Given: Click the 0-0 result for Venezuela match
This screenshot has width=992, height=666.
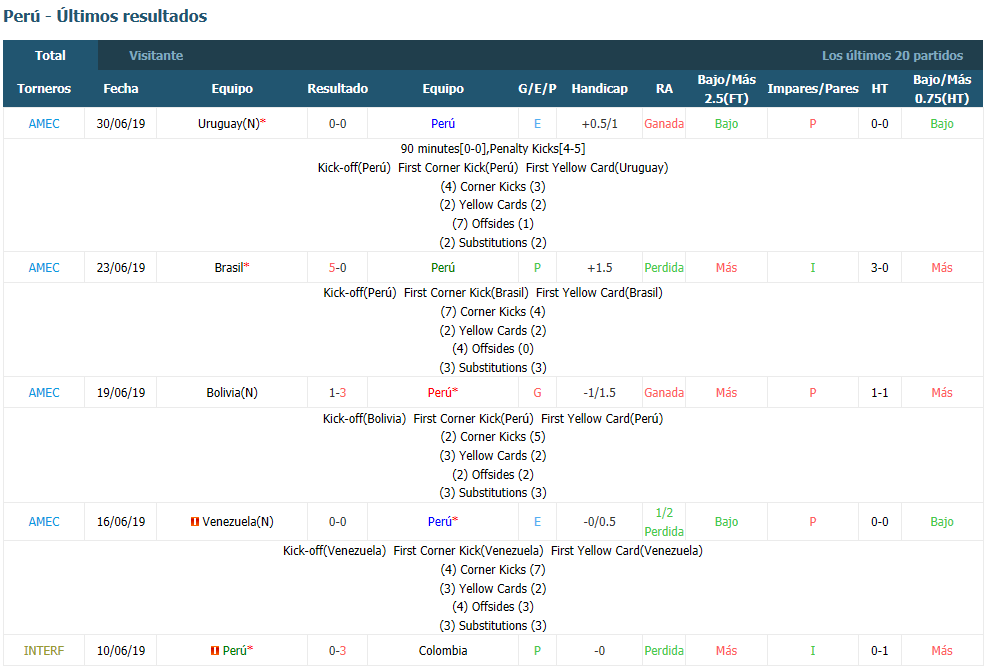Looking at the screenshot, I should click(337, 522).
